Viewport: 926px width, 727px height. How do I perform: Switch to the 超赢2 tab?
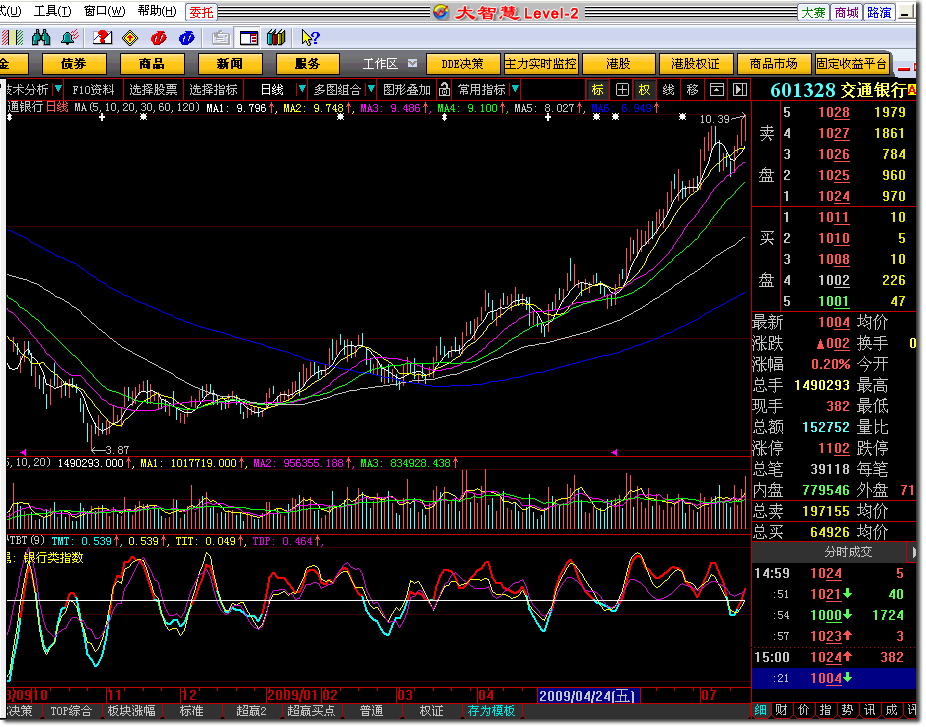(252, 712)
